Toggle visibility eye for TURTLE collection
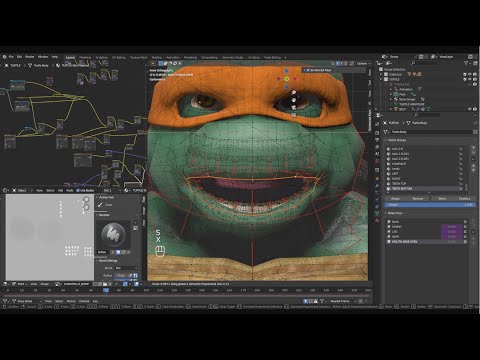Image resolution: width=480 pixels, height=360 pixels. [x=470, y=79]
